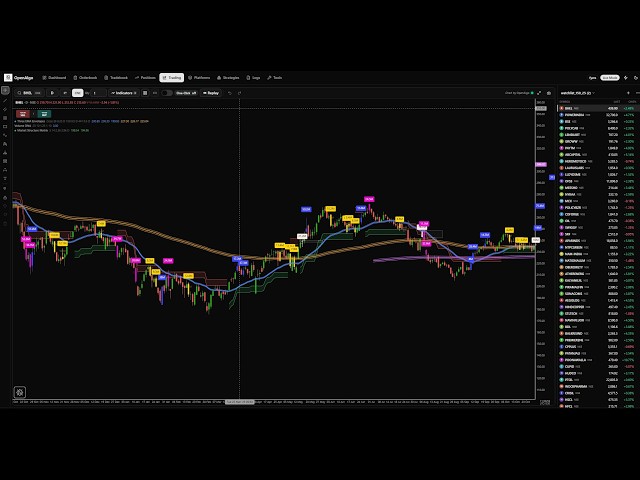Open the D timeframe selector

click(52, 93)
